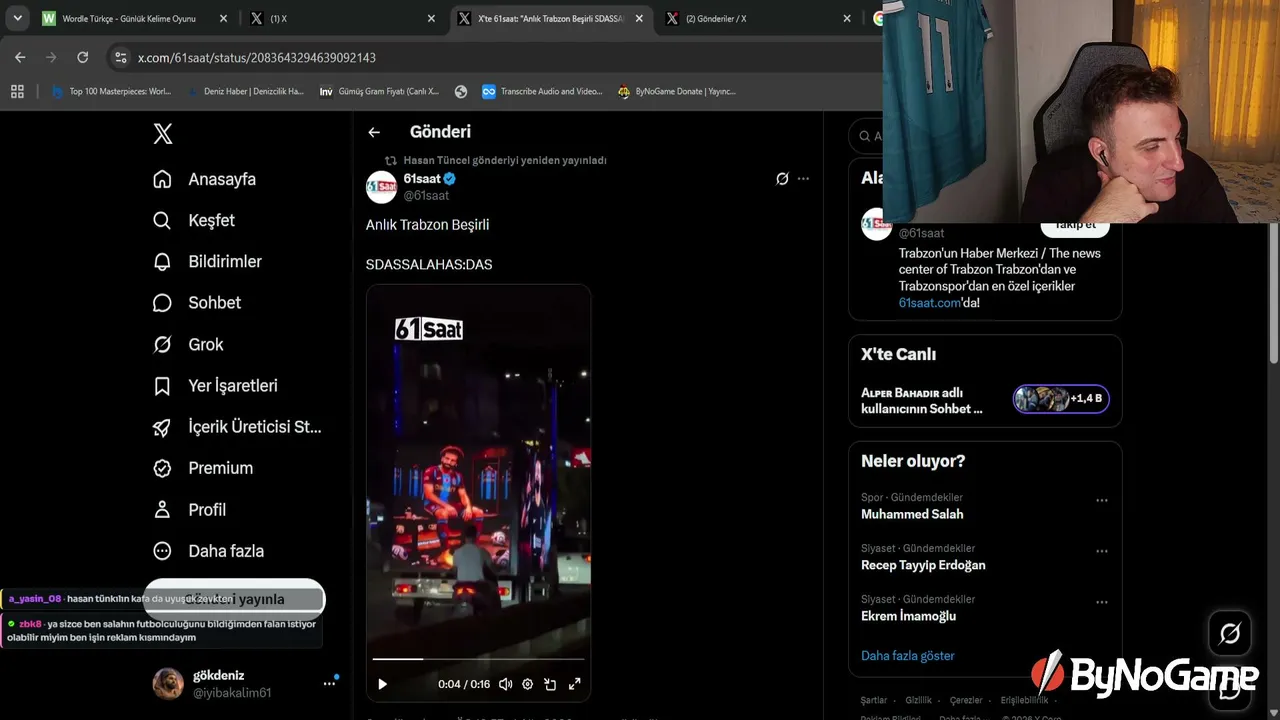Image resolution: width=1280 pixels, height=720 pixels.
Task: Open options for Ekrem İmamoğlu trend
Action: [x=1102, y=602]
